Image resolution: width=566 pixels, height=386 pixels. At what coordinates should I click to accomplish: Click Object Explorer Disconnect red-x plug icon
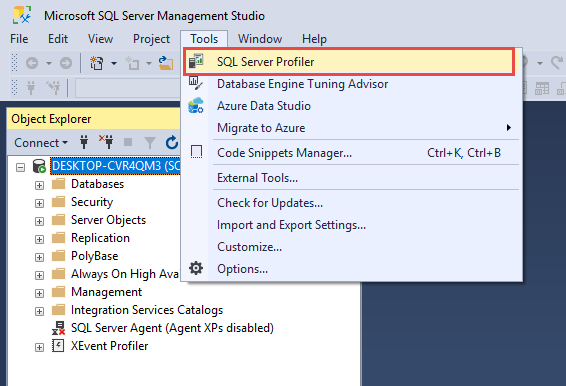click(x=106, y=142)
